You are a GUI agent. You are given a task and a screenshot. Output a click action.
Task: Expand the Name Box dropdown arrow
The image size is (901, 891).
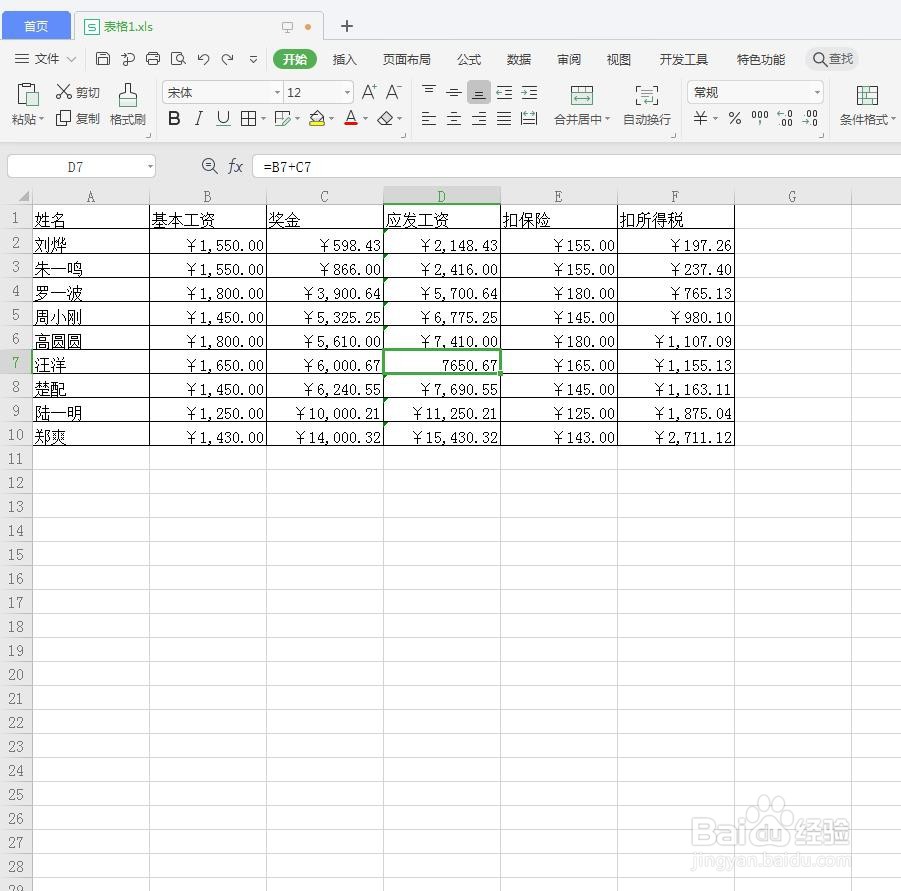[150, 167]
